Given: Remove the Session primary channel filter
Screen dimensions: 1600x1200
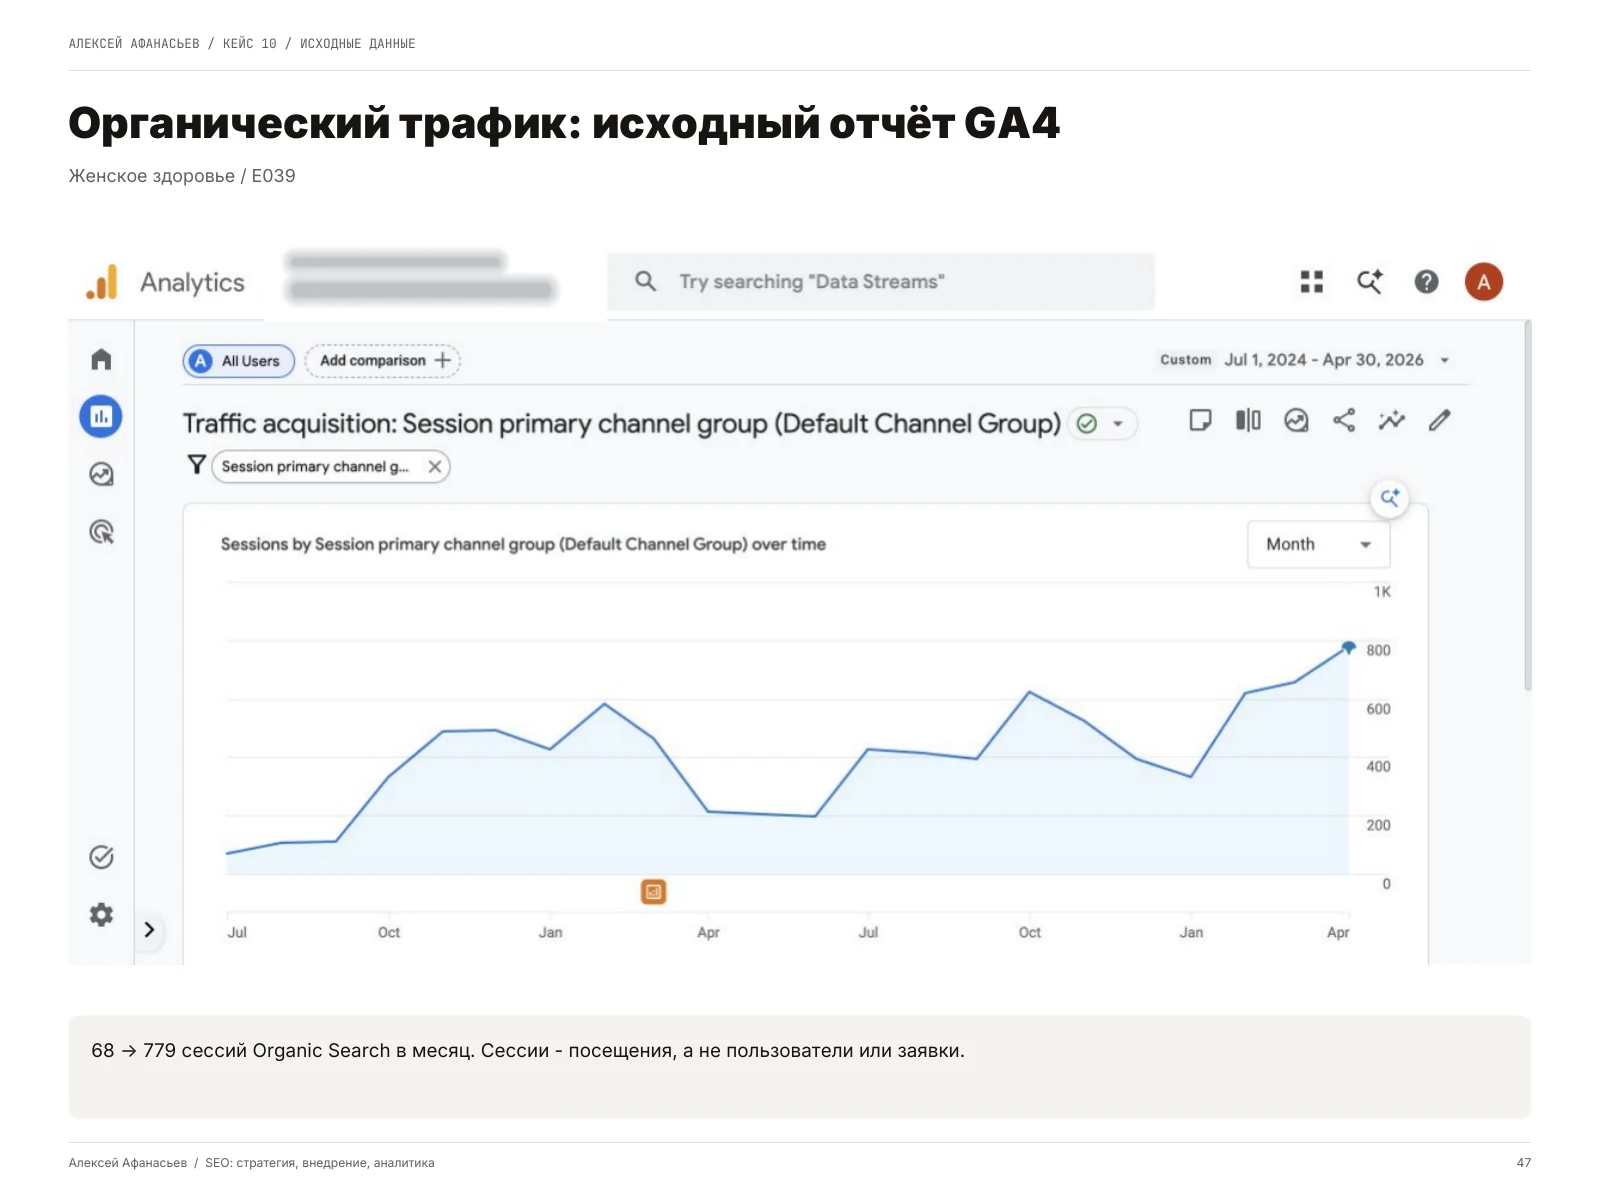Looking at the screenshot, I should pyautogui.click(x=435, y=467).
